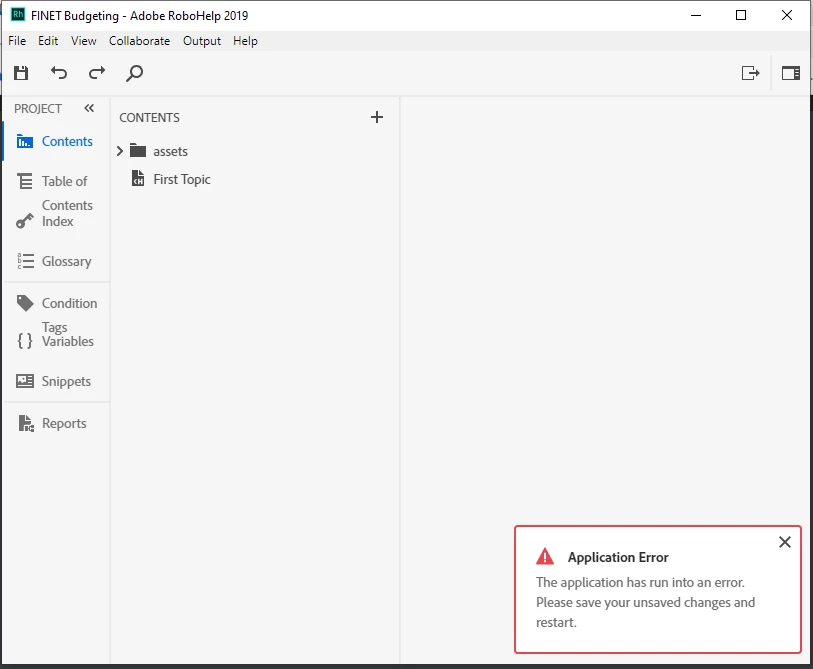Click the Snippets label in sidebar
Screen dimensions: 813x669
(x=66, y=382)
